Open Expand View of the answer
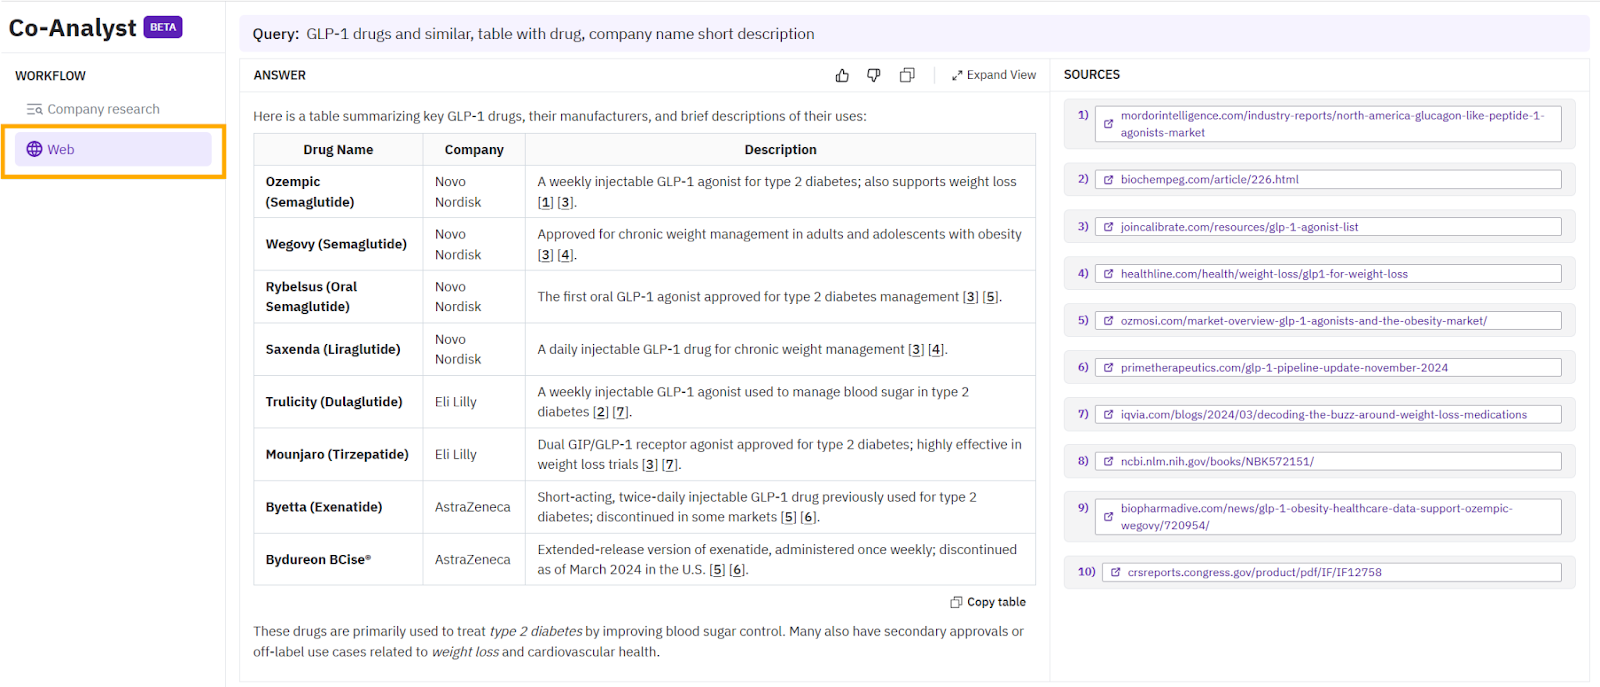The height and width of the screenshot is (687, 1600). [x=993, y=75]
